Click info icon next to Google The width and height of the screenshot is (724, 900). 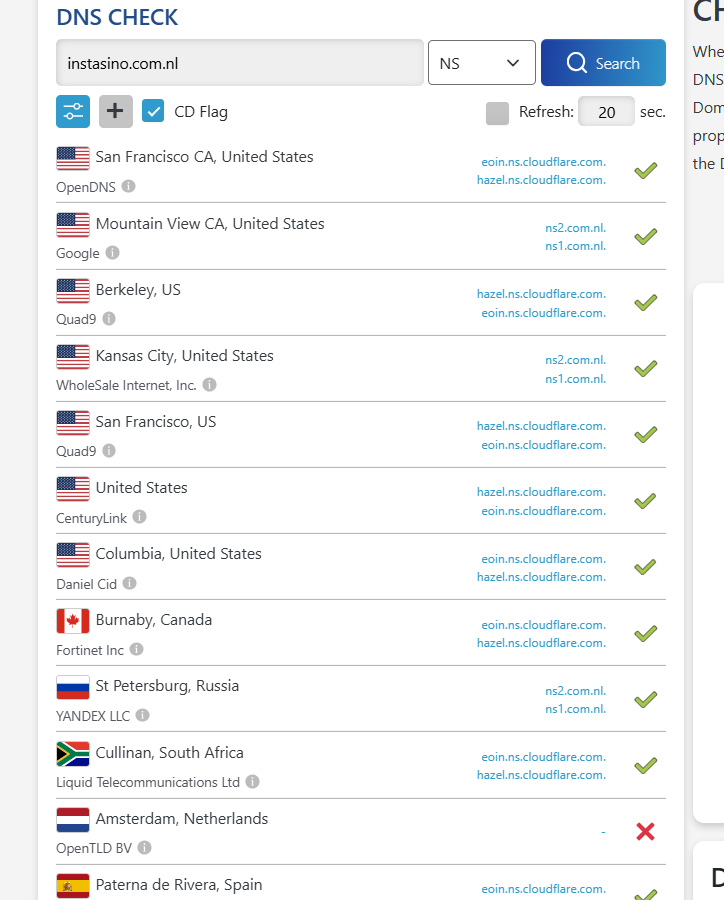pyautogui.click(x=113, y=253)
